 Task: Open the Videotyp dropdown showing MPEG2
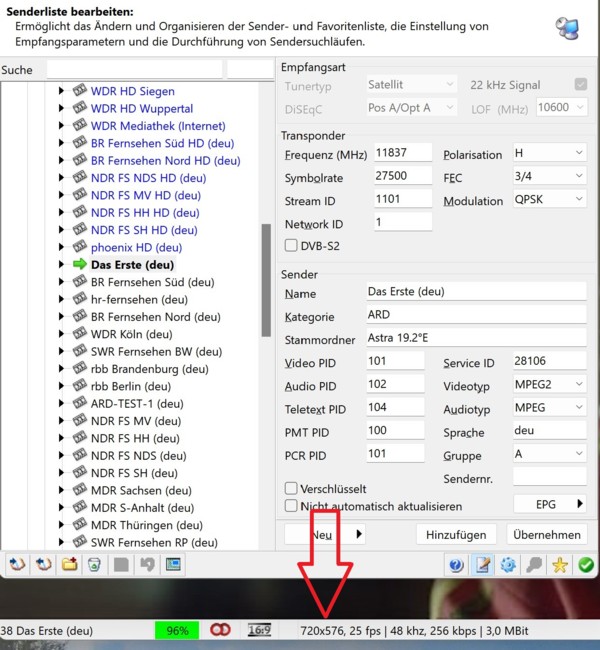point(549,384)
